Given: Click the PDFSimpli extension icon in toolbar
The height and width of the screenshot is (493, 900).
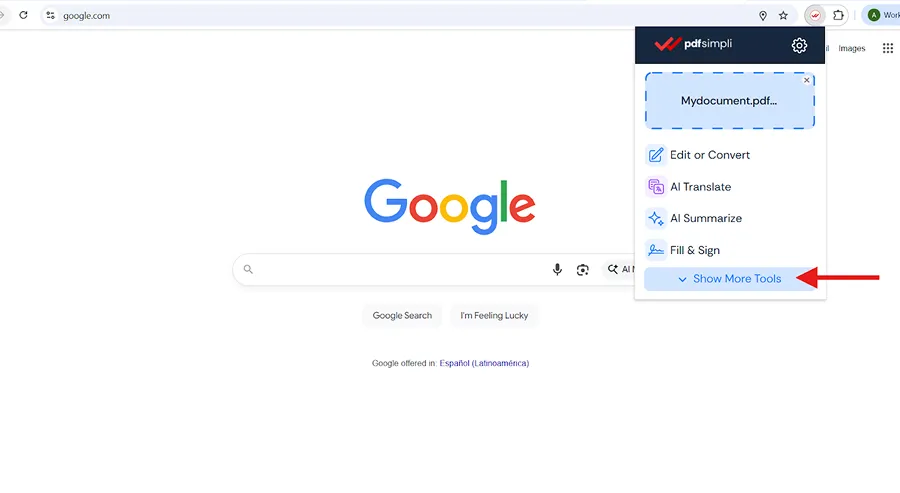Looking at the screenshot, I should click(x=815, y=15).
